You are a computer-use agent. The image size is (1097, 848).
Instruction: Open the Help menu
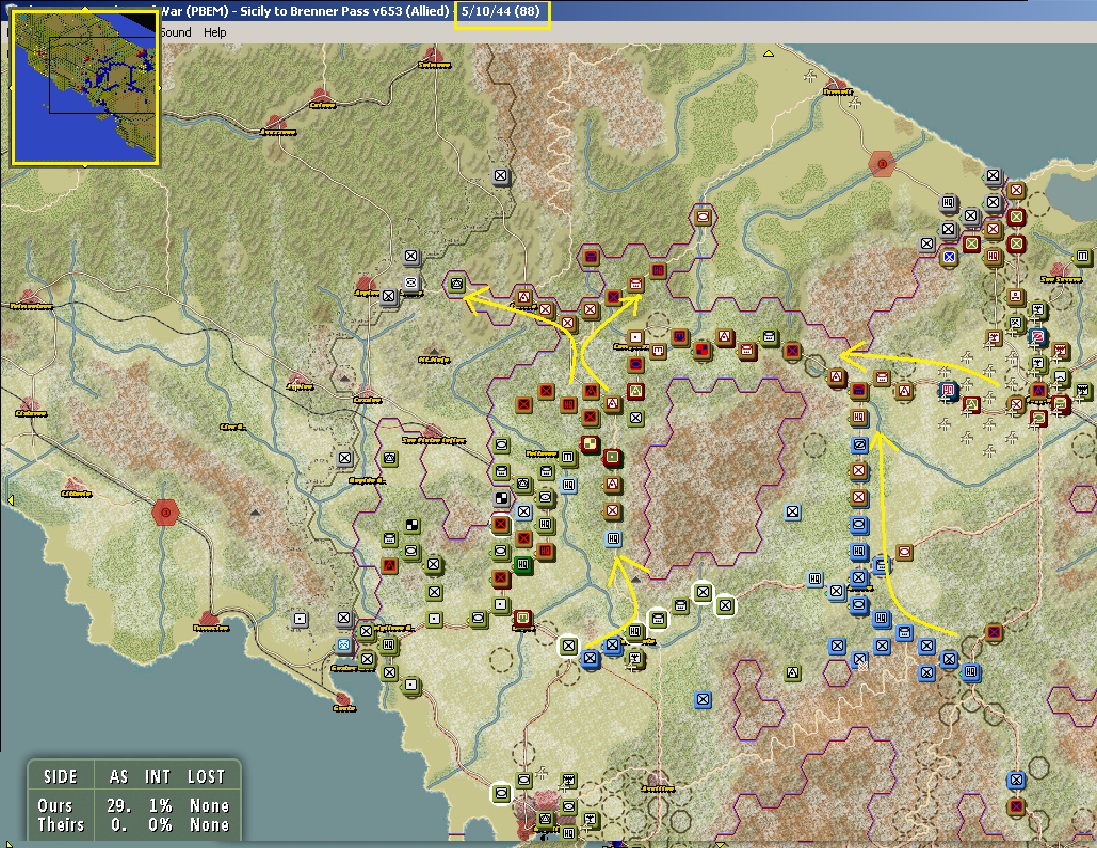[x=215, y=32]
